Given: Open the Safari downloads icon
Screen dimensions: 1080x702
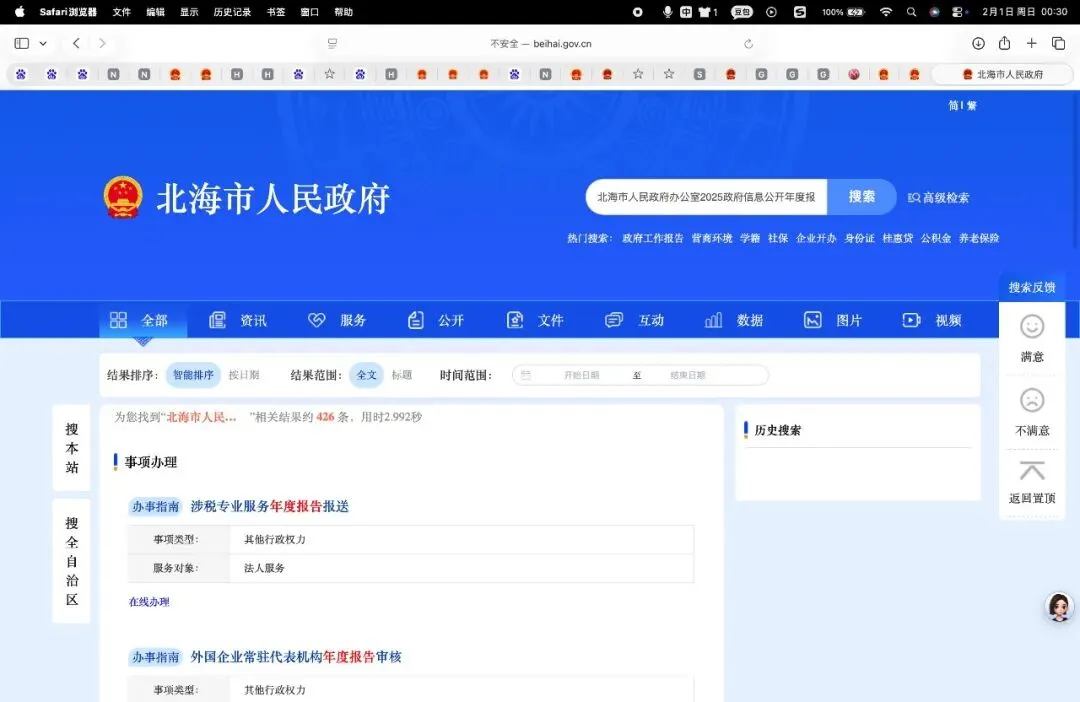Looking at the screenshot, I should pos(978,43).
